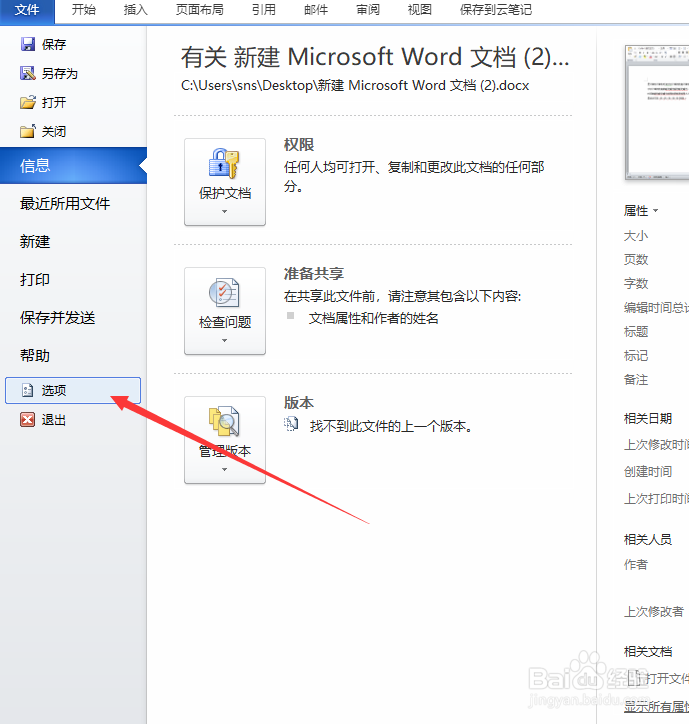This screenshot has width=689, height=724.
Task: Select 信息 in the backstage menu
Action: click(73, 165)
